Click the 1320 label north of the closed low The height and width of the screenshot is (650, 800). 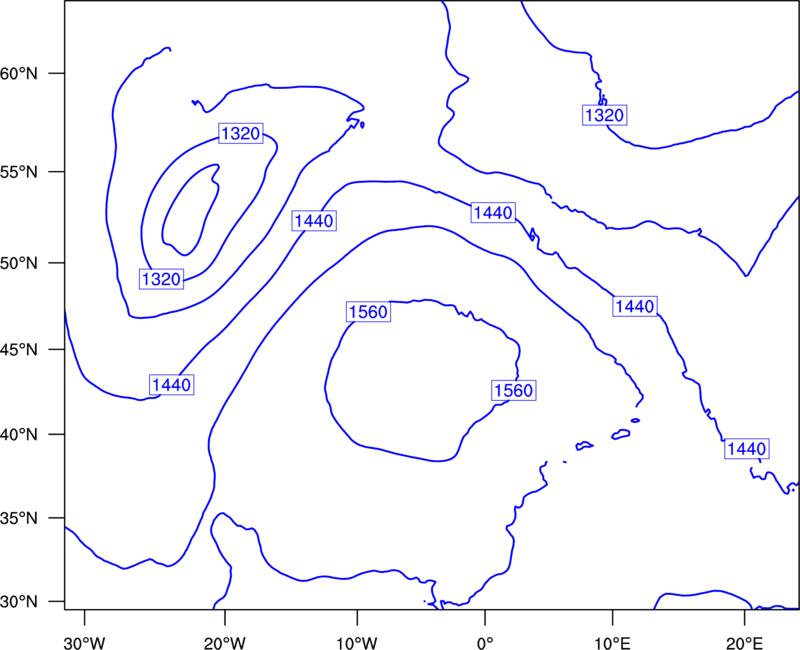click(241, 134)
